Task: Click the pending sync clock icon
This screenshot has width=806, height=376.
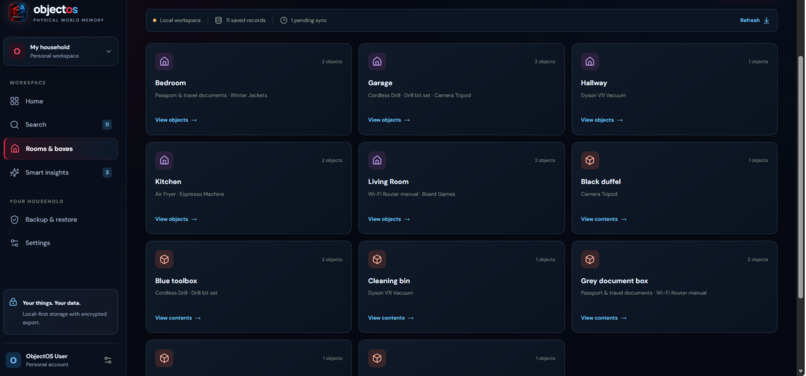Action: click(284, 21)
